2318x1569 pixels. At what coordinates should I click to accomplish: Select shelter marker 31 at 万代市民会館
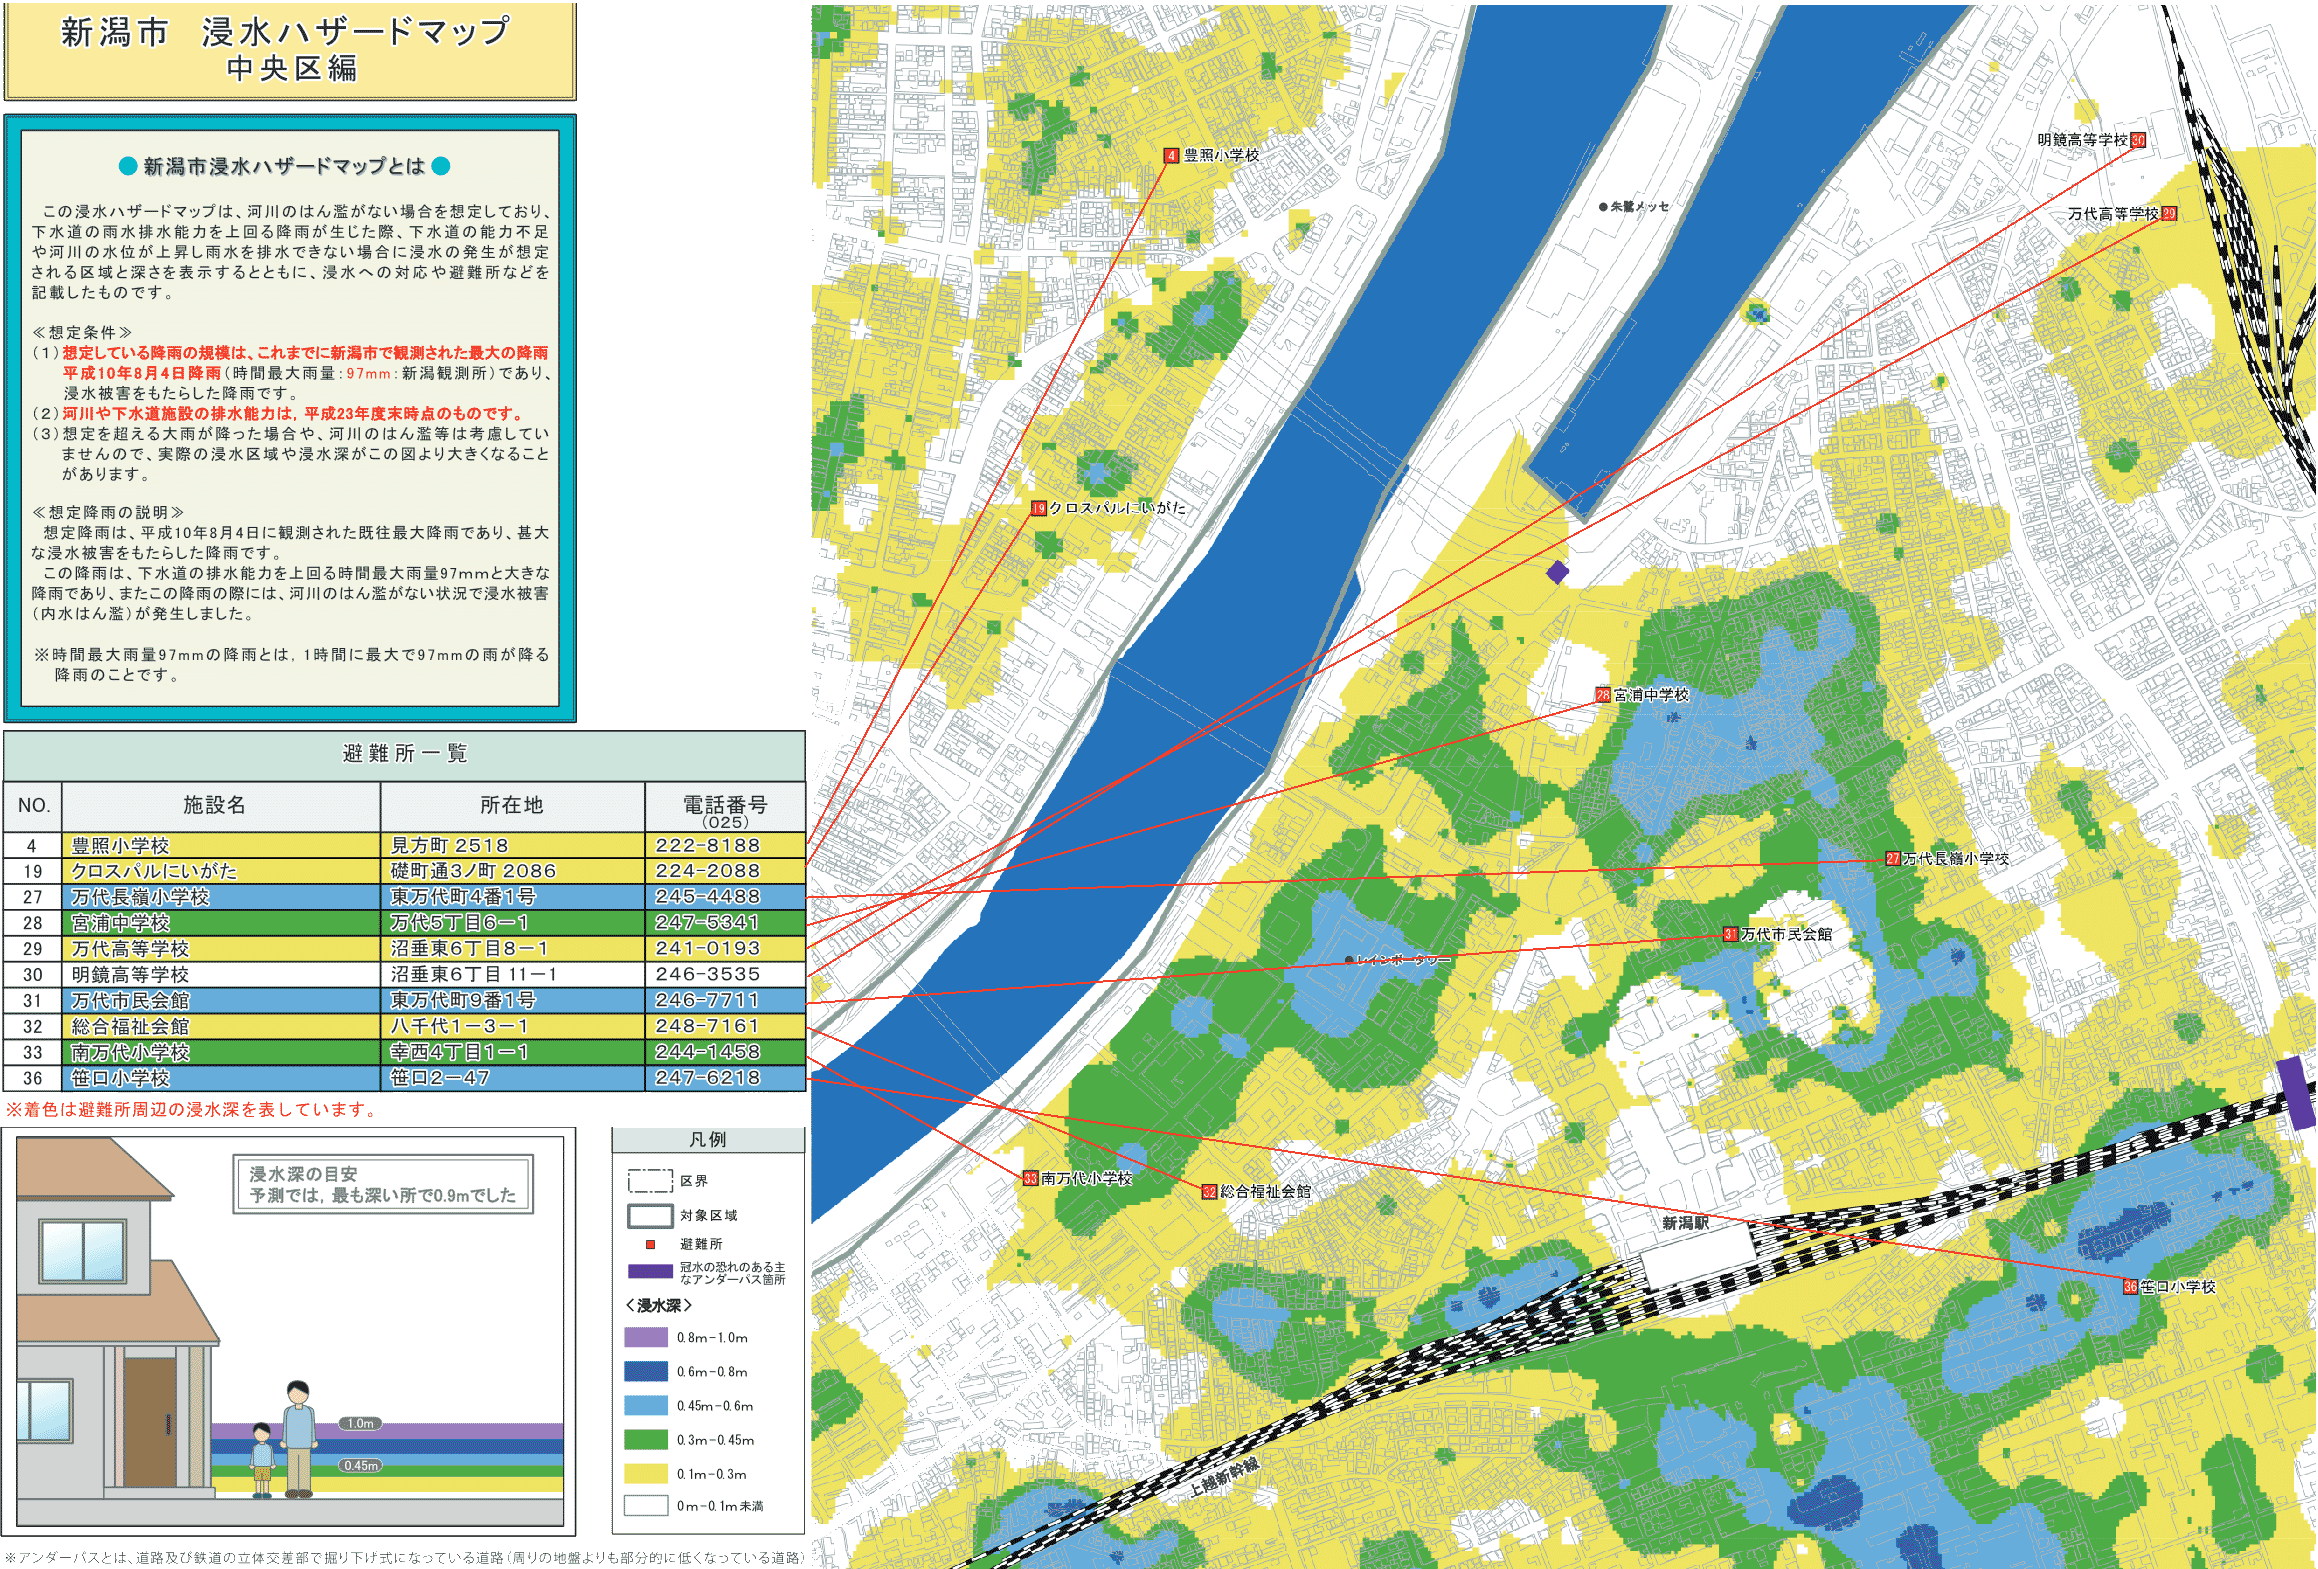pyautogui.click(x=1730, y=935)
